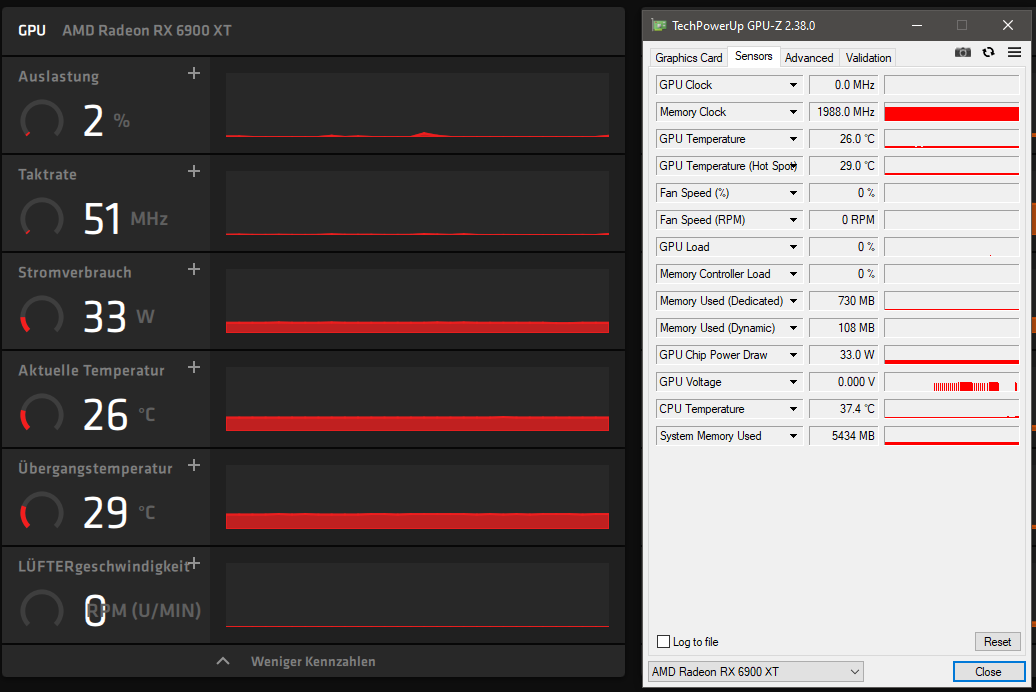Click the 730 MB dedicated memory value
This screenshot has height=692, width=1036.
tap(844, 301)
